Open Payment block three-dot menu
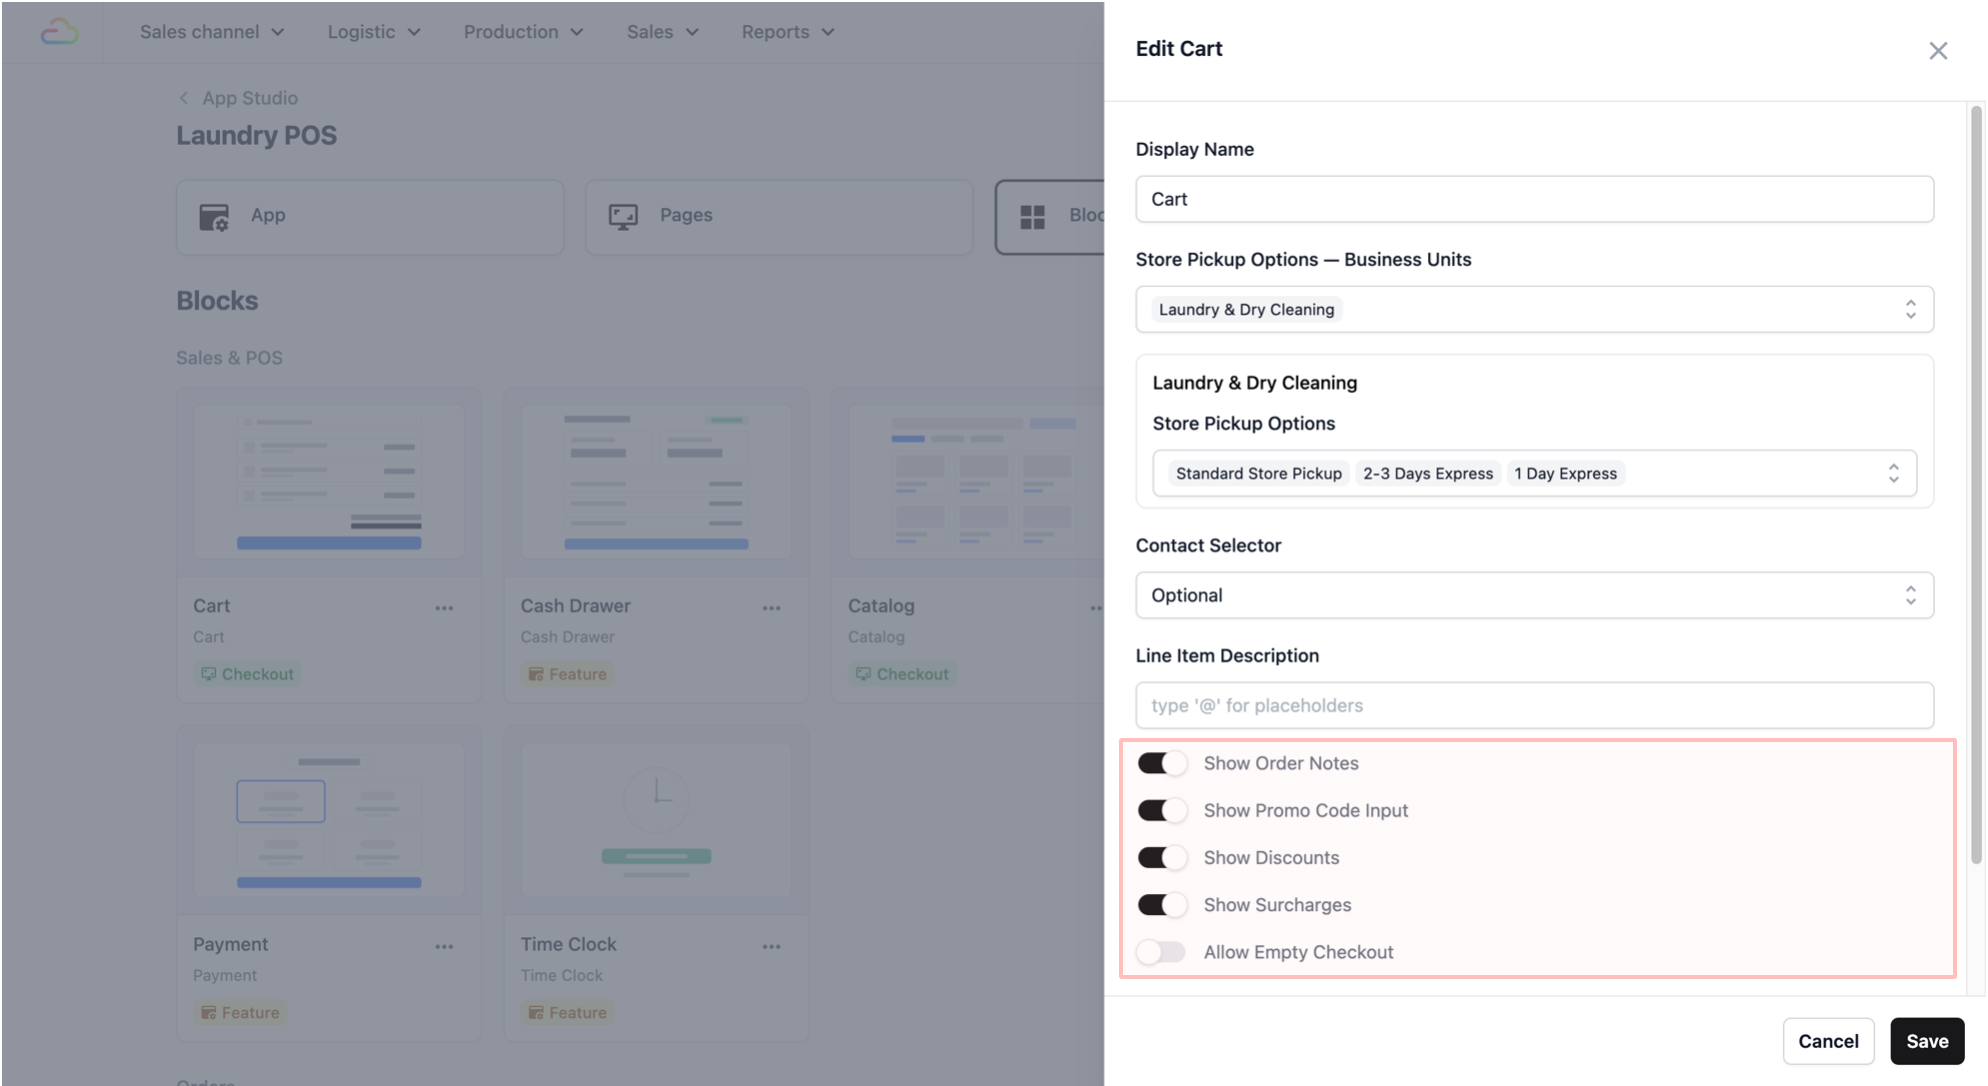The image size is (1988, 1086). (x=444, y=946)
